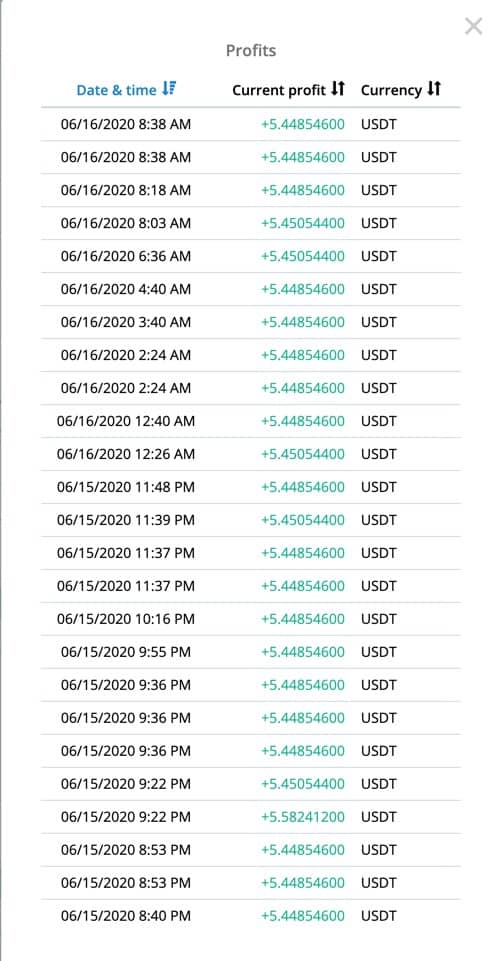
Task: Select the 06/15/2020 9:55 PM row
Action: 251,653
